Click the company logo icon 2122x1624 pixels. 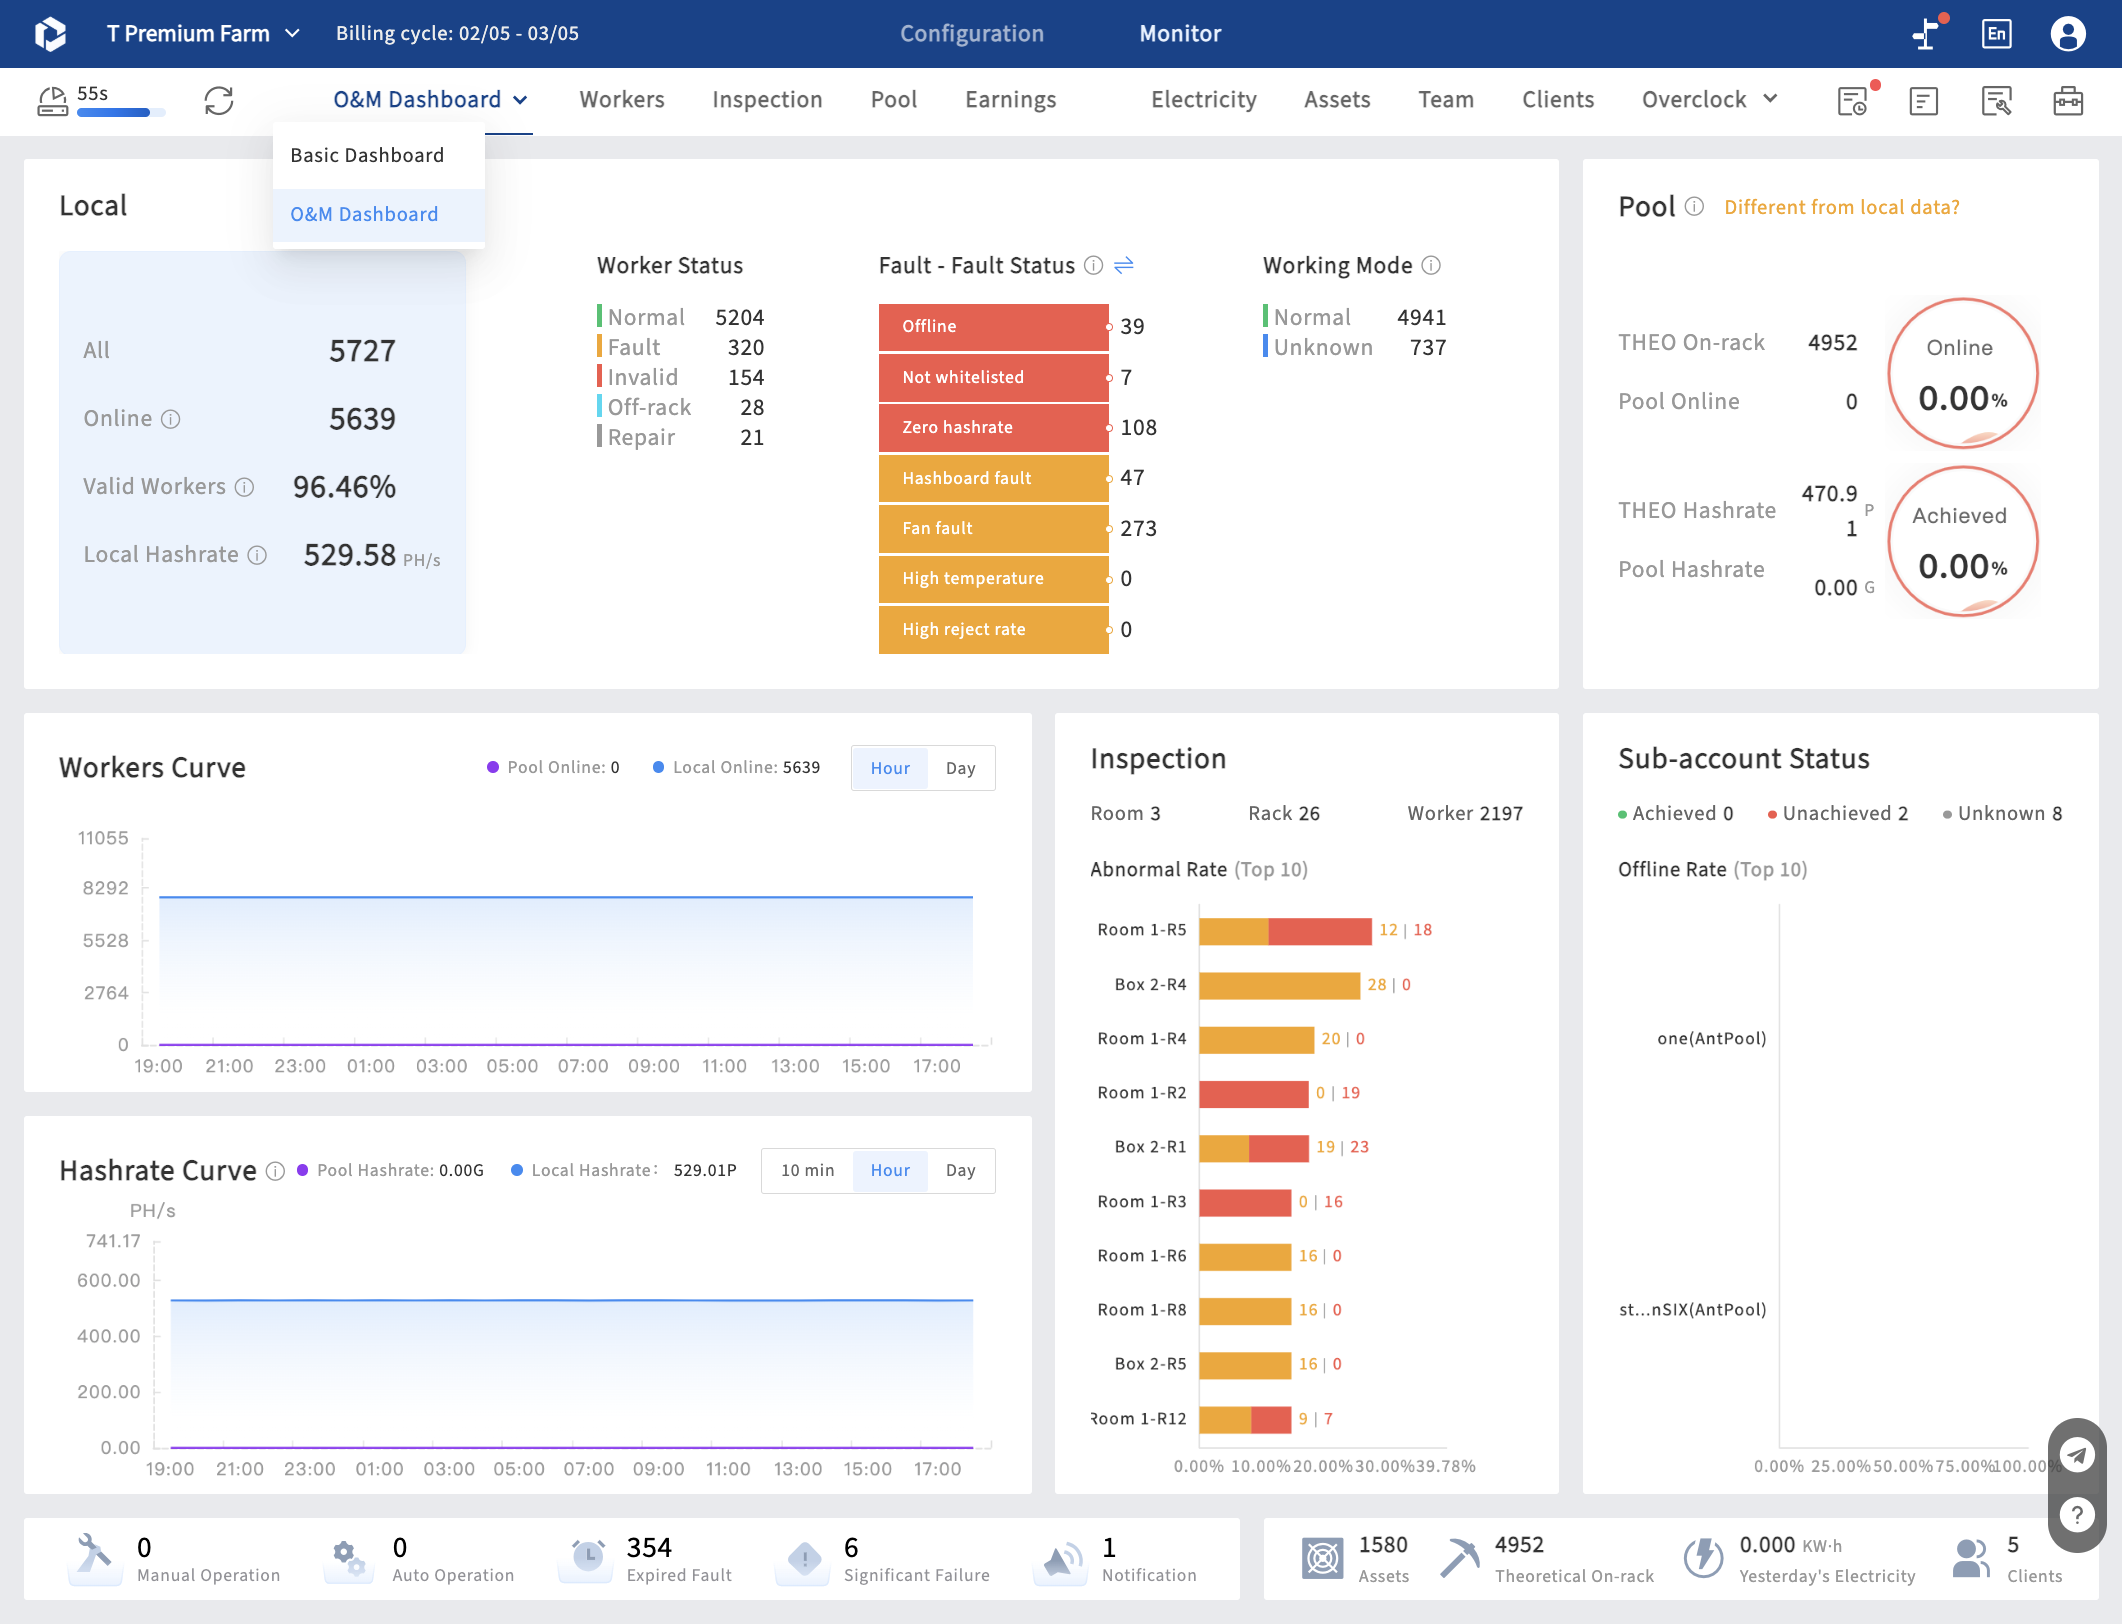pyautogui.click(x=50, y=34)
